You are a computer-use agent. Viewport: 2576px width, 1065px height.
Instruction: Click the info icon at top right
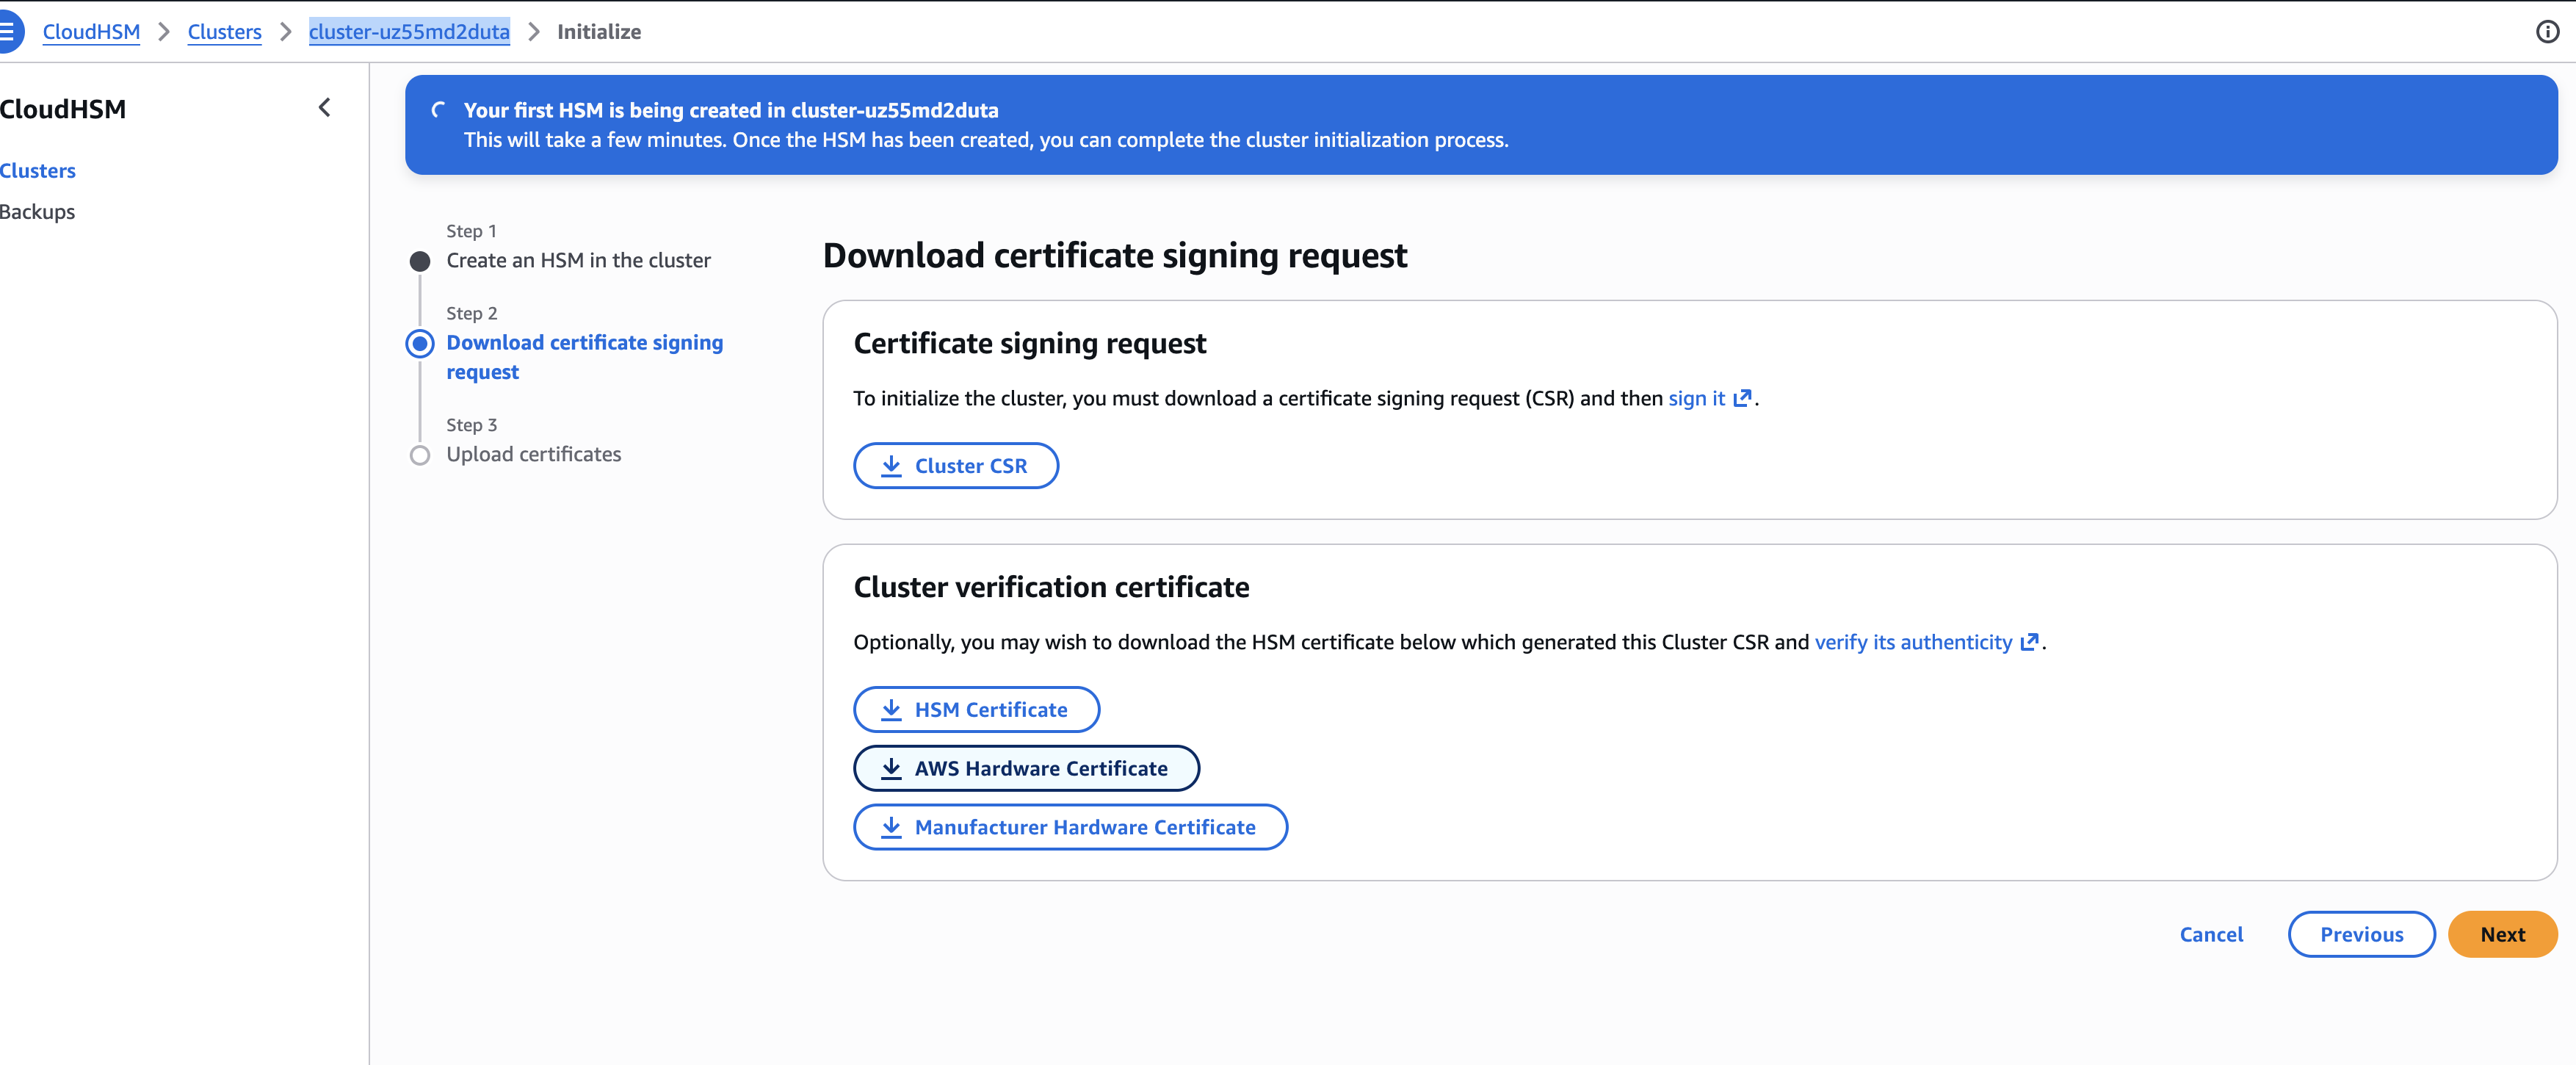point(2547,32)
